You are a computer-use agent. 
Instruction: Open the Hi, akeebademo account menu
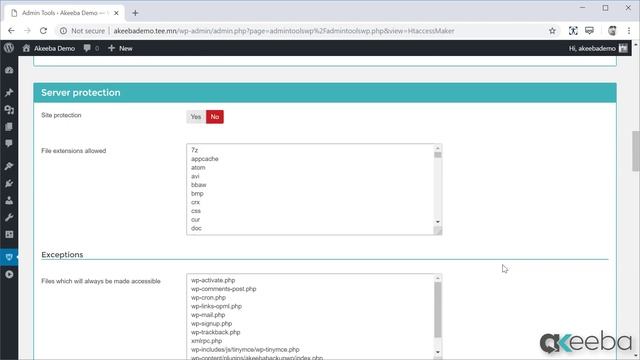pyautogui.click(x=598, y=48)
